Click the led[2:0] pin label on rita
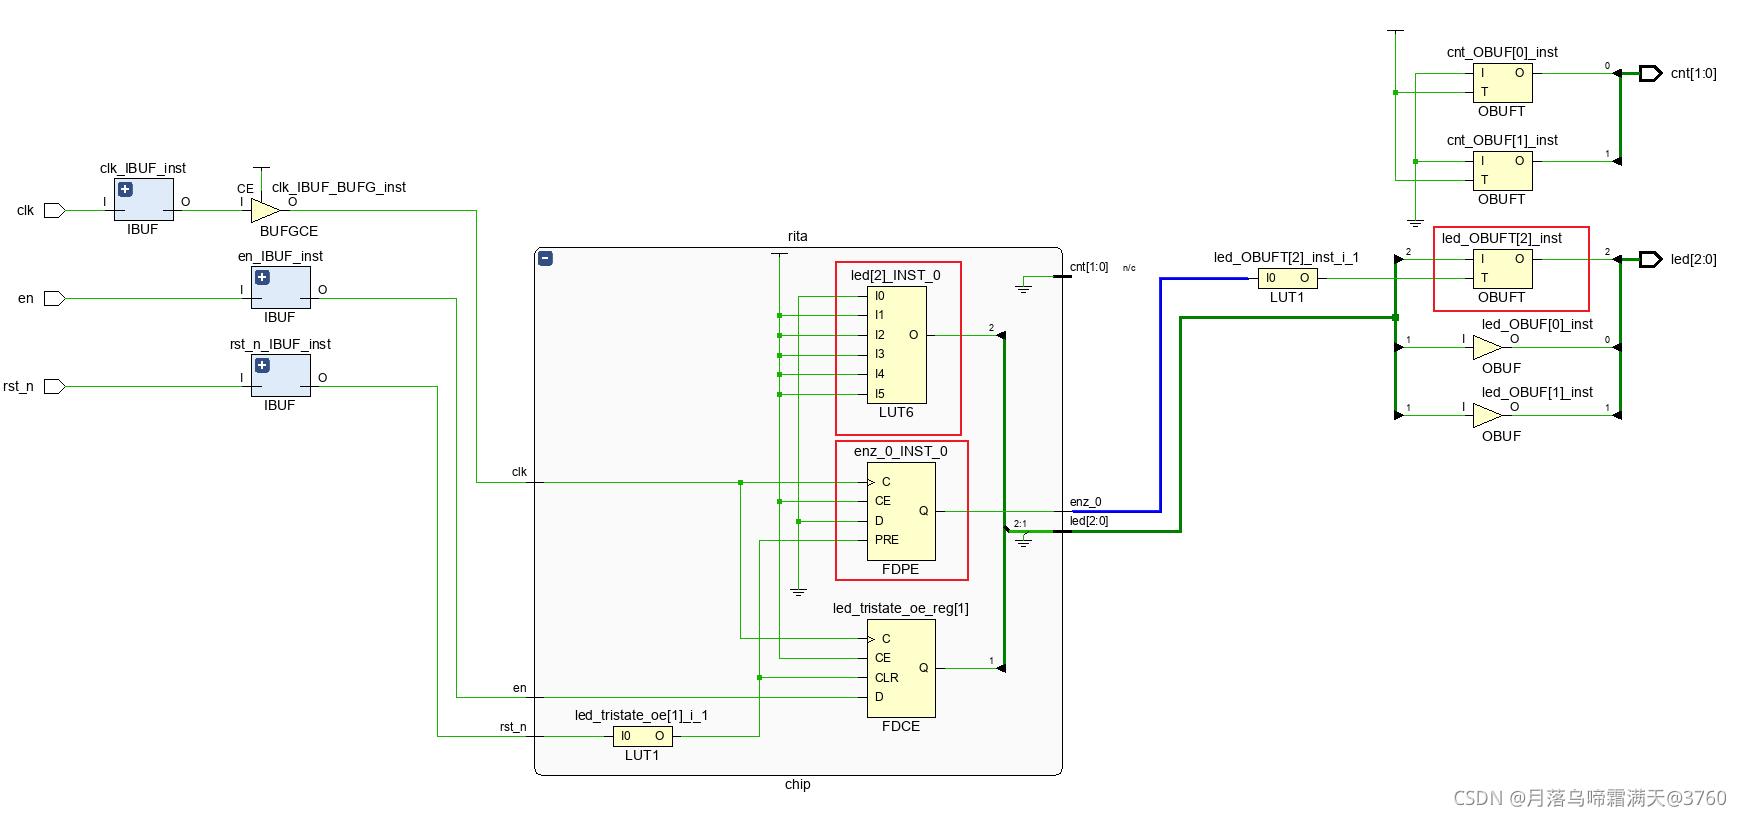The width and height of the screenshot is (1742, 816). (x=1089, y=521)
